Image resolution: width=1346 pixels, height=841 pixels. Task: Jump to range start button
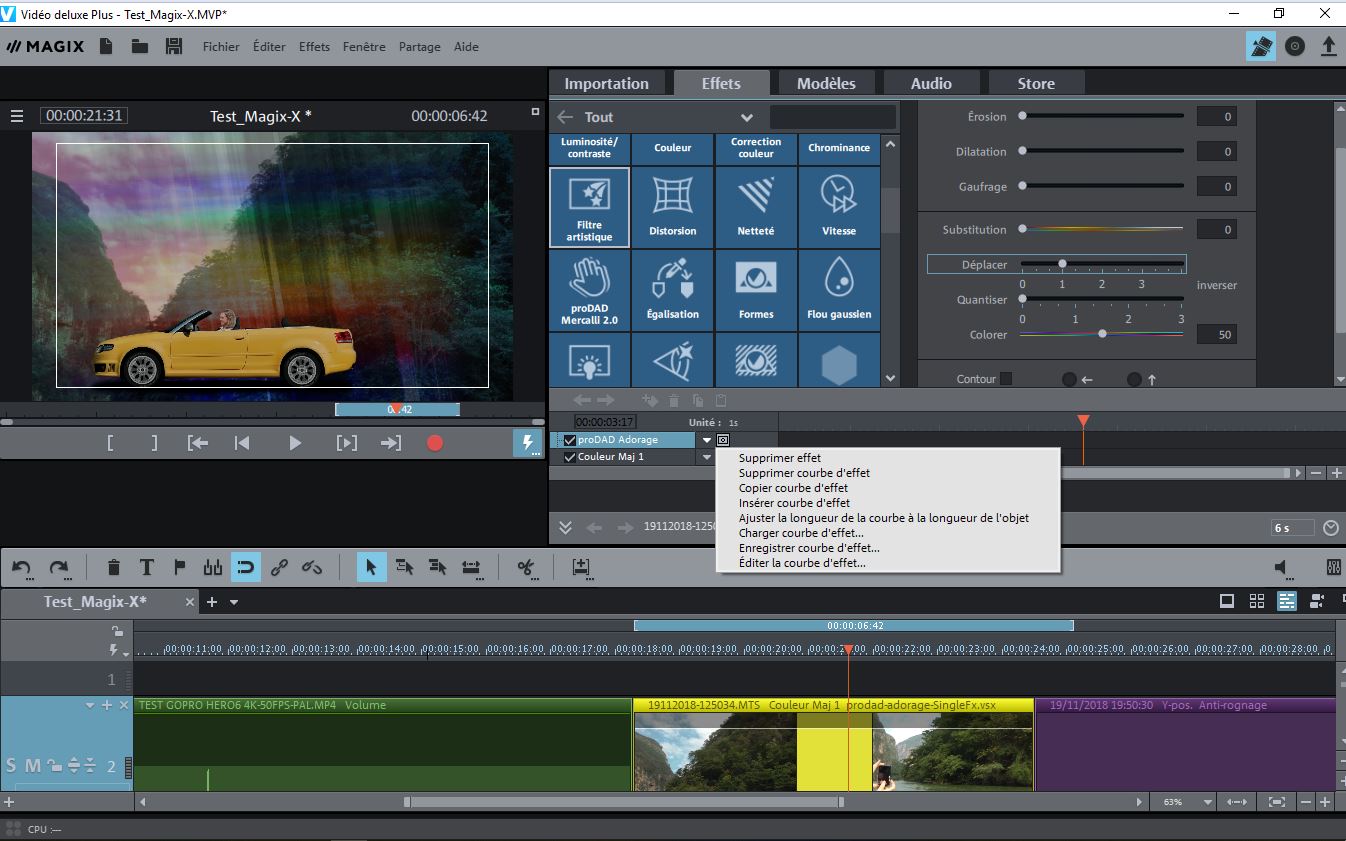pos(198,442)
